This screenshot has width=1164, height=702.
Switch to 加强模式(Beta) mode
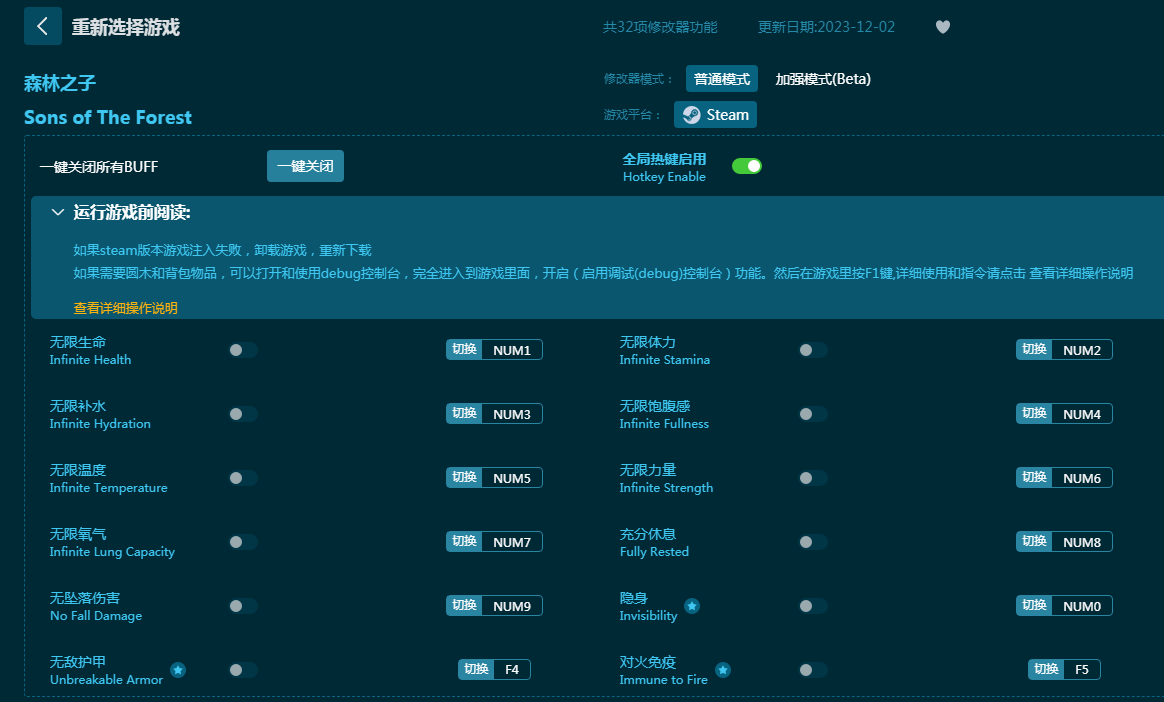click(823, 79)
